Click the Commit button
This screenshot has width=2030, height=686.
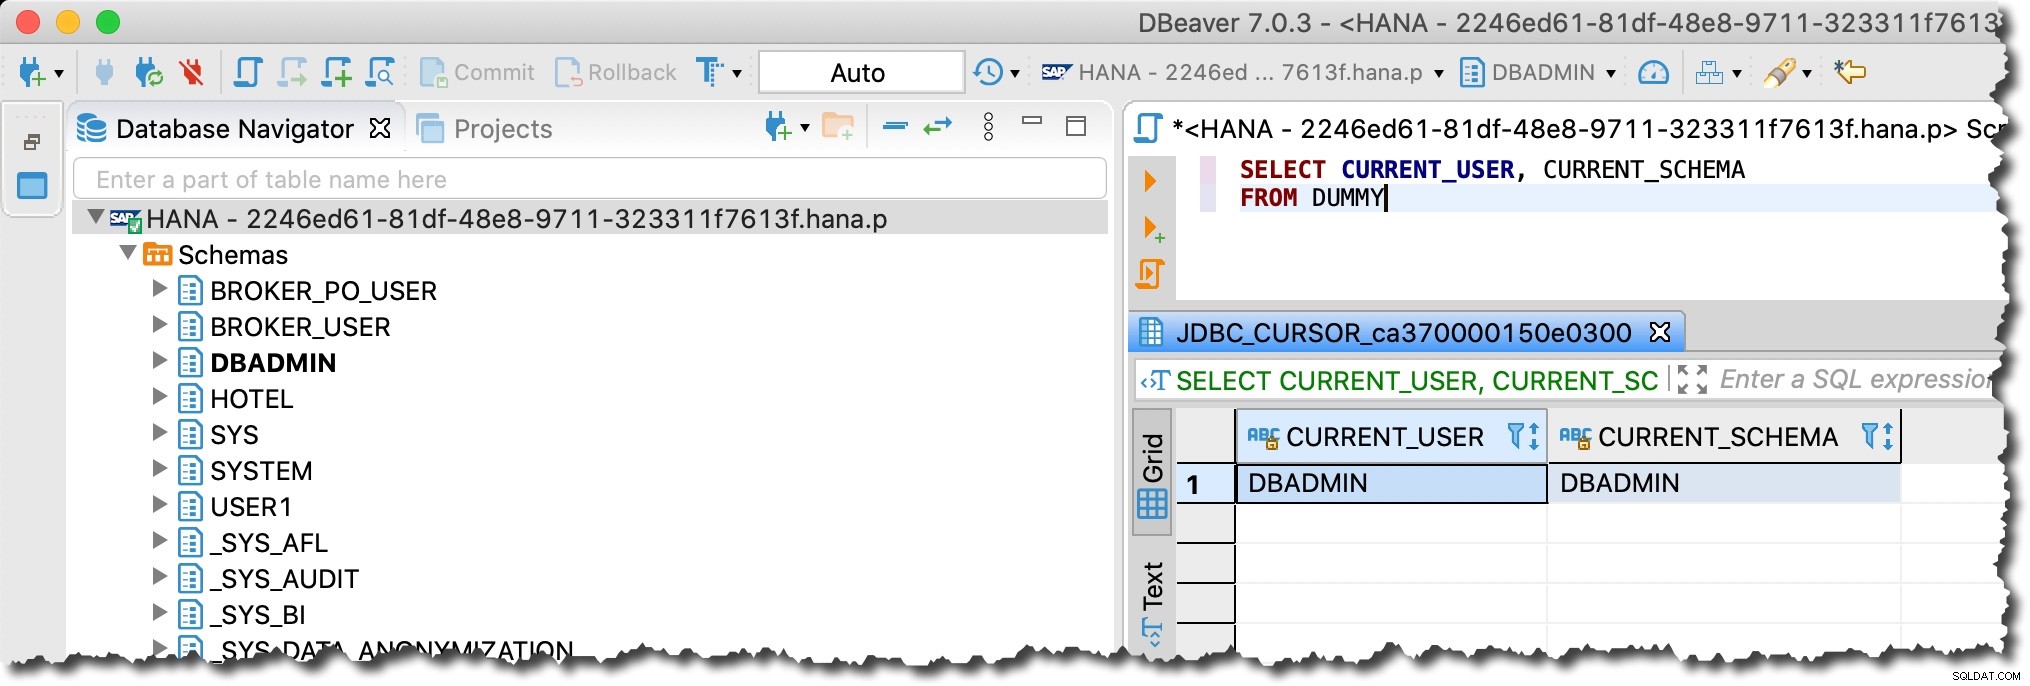pyautogui.click(x=477, y=72)
